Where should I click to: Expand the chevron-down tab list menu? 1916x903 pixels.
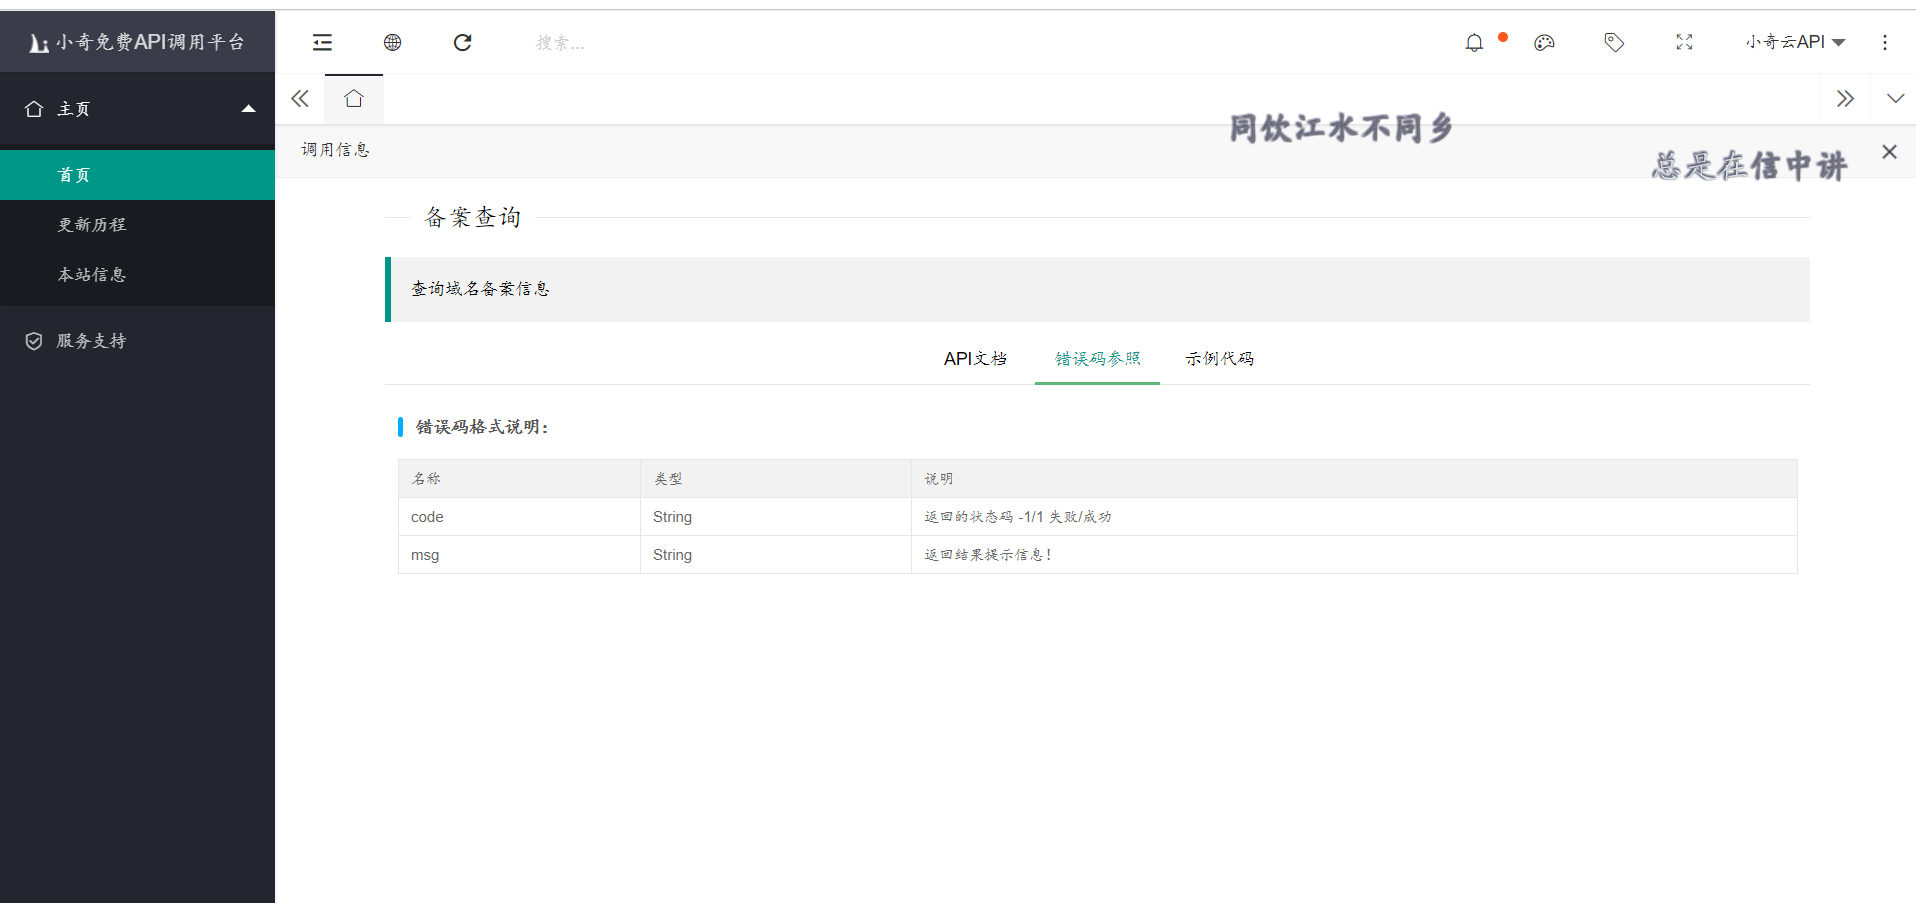point(1895,98)
